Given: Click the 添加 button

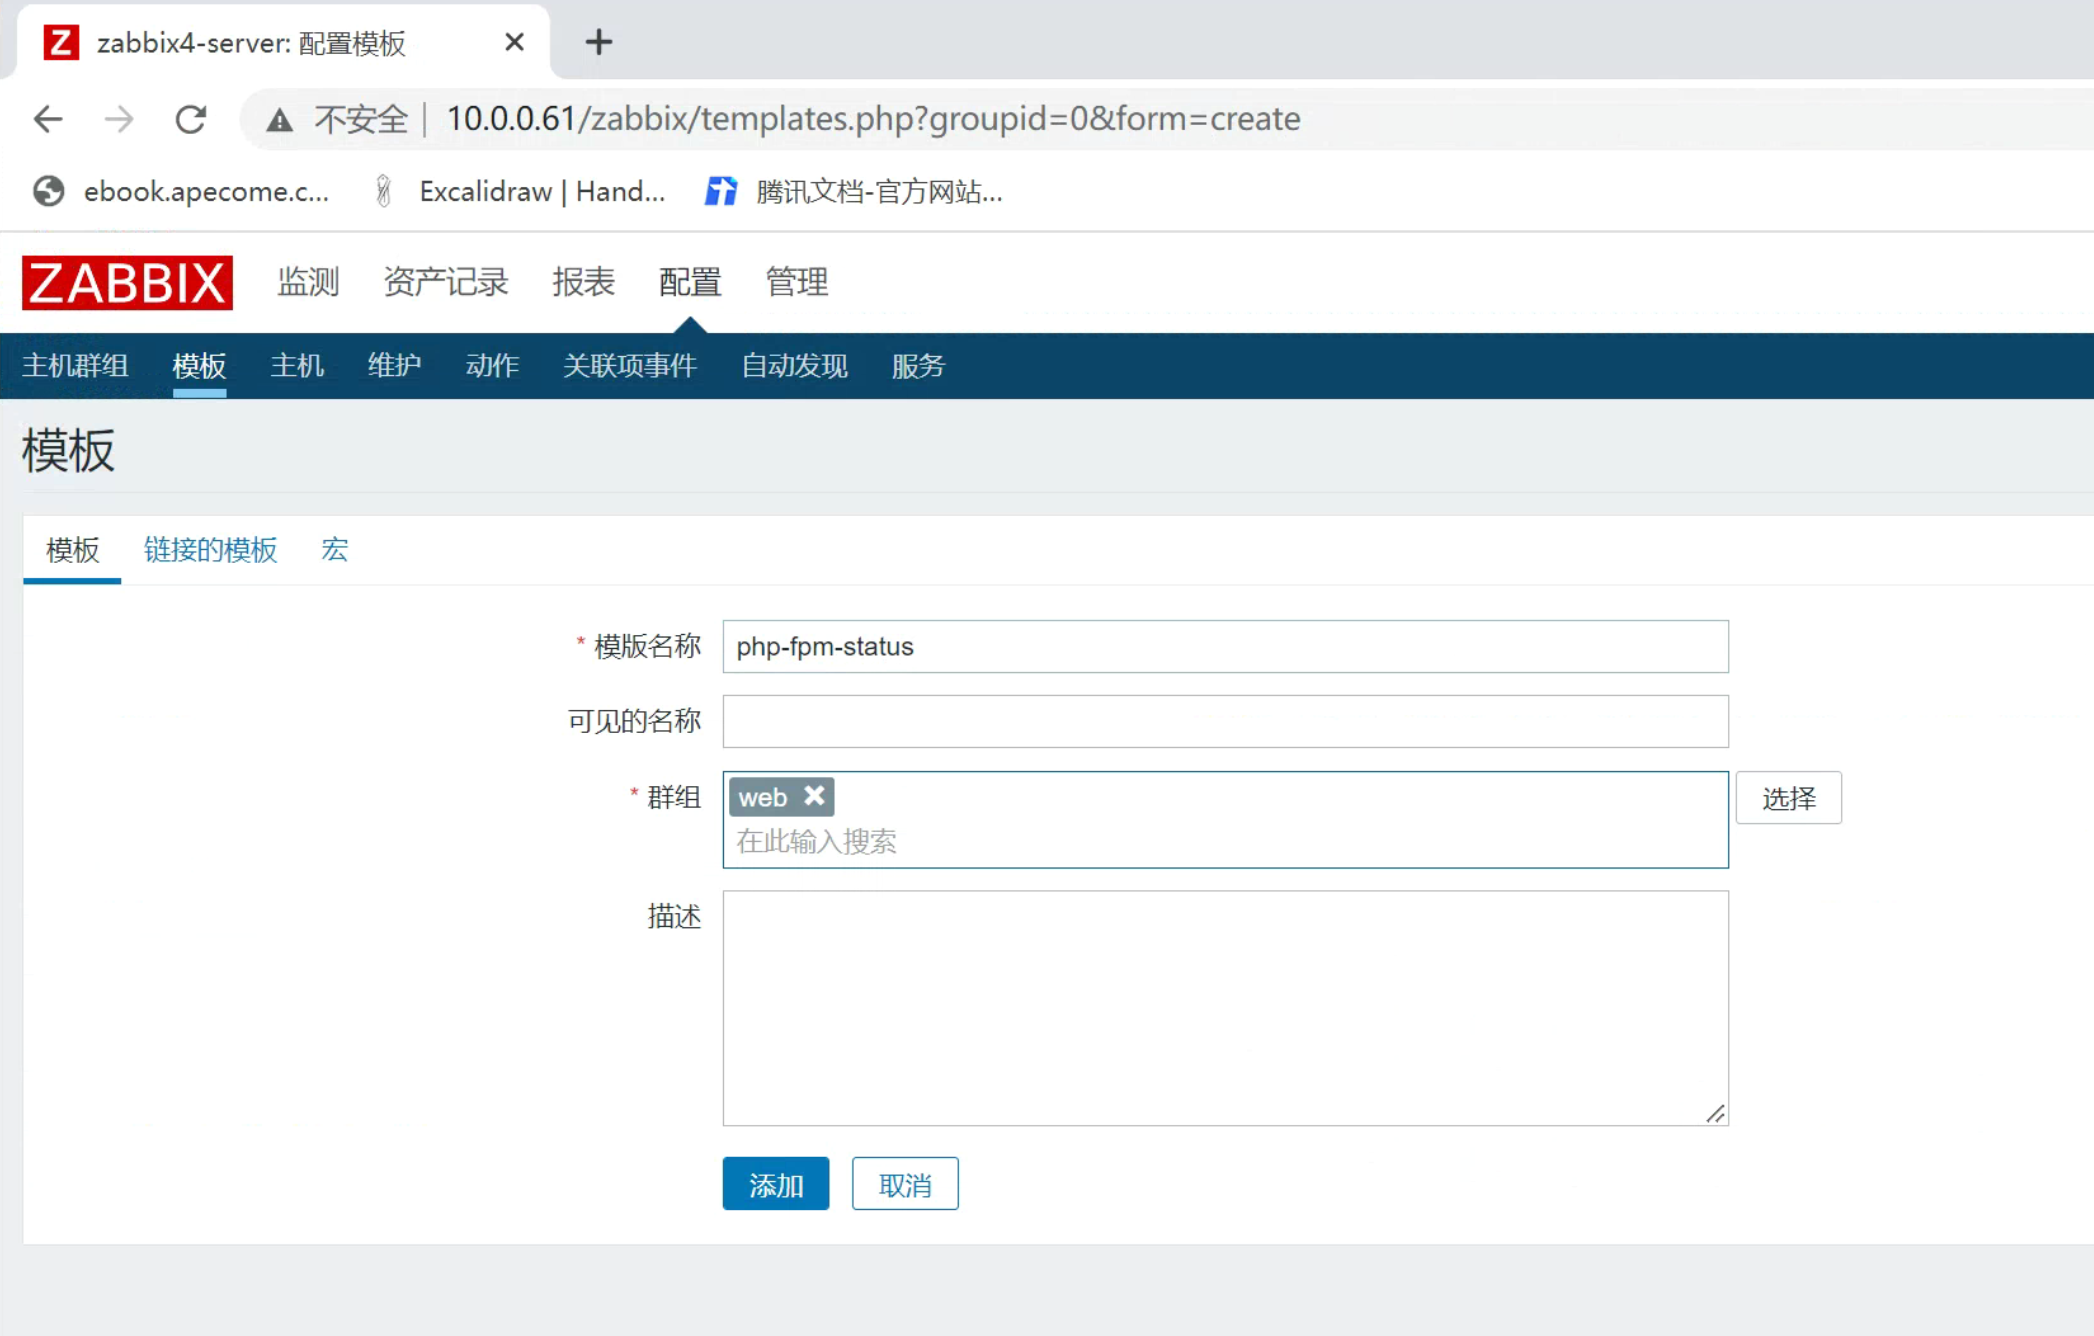Looking at the screenshot, I should point(775,1184).
